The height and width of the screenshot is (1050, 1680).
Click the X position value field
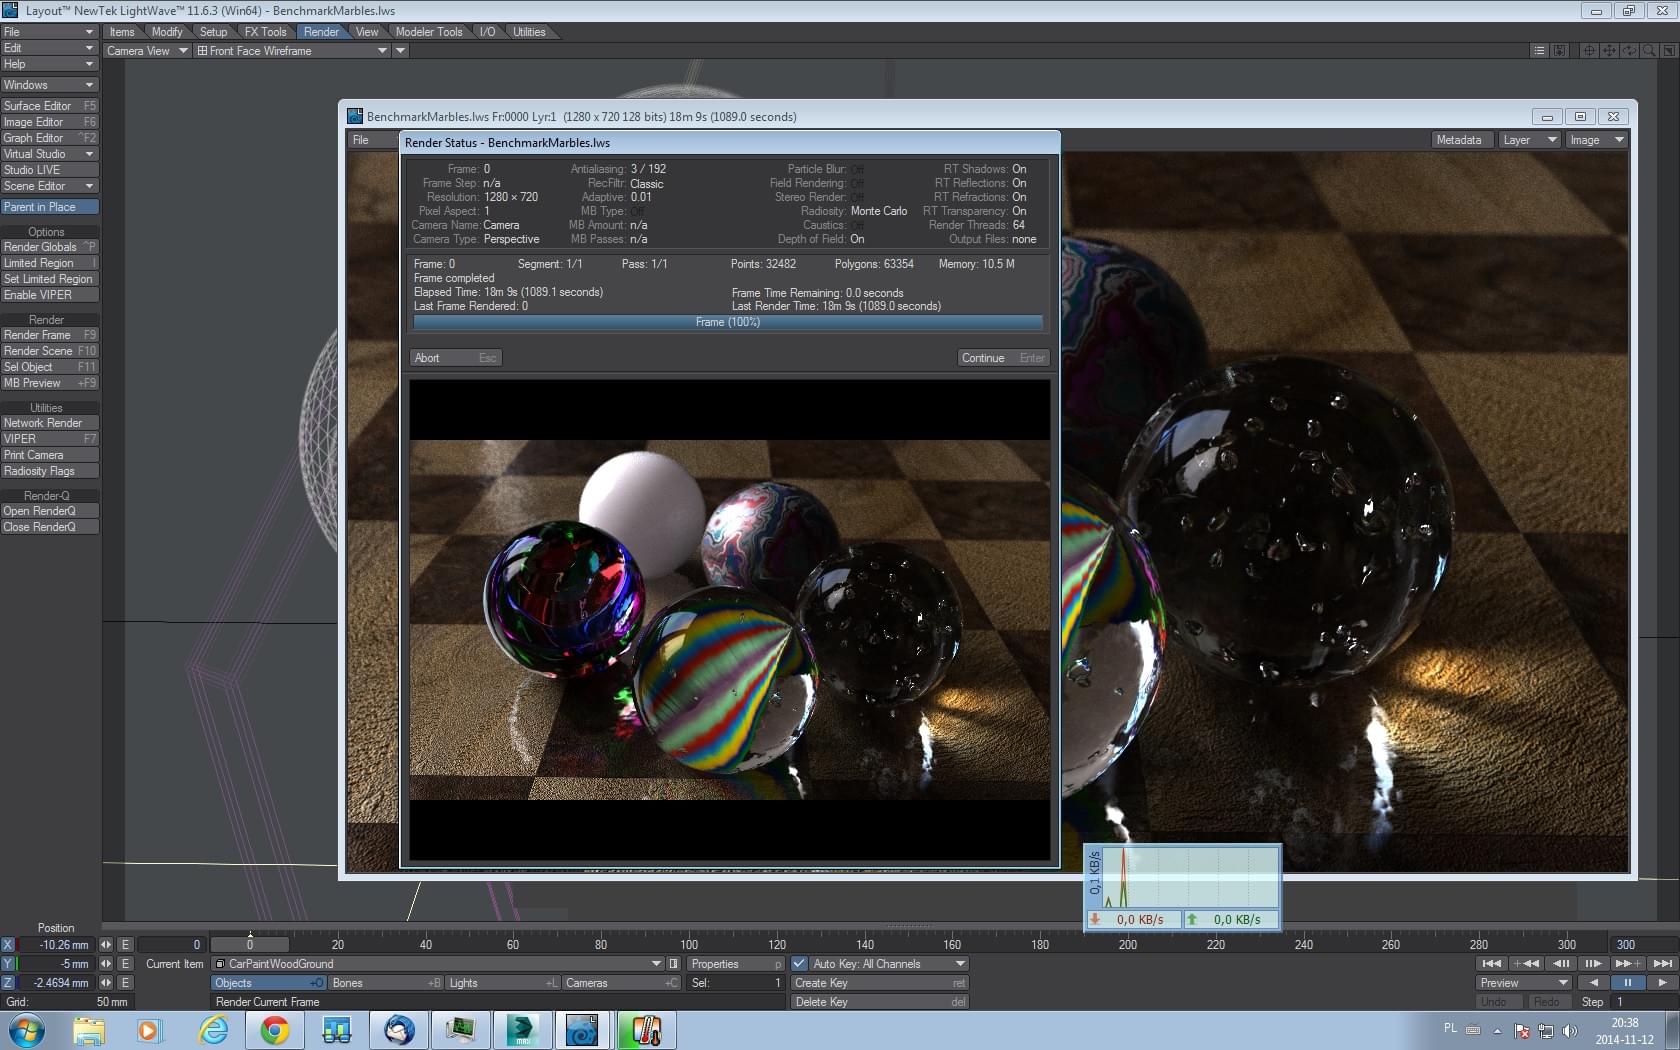pyautogui.click(x=58, y=945)
